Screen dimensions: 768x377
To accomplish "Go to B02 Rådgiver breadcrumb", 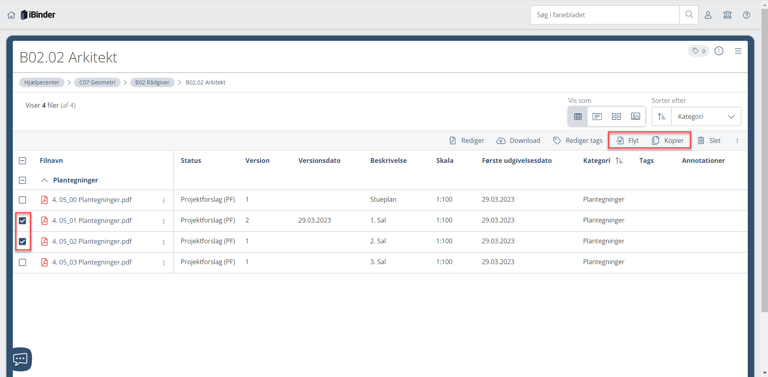I will click(152, 82).
